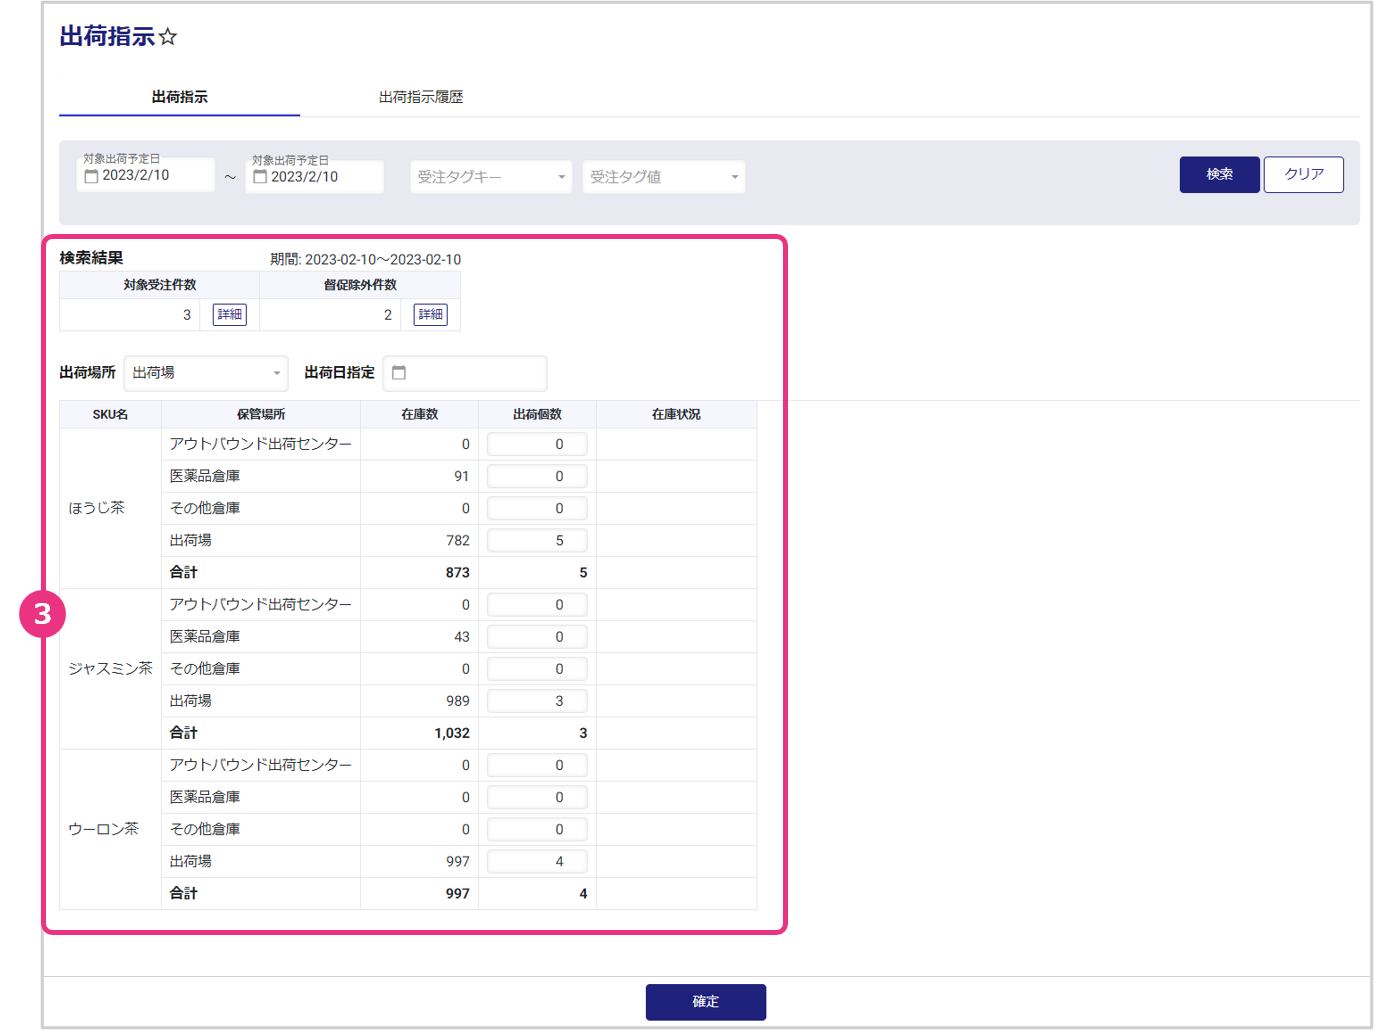This screenshot has width=1374, height=1030.
Task: Open calendar icon for end 対象出荷予定日
Action: click(x=260, y=177)
